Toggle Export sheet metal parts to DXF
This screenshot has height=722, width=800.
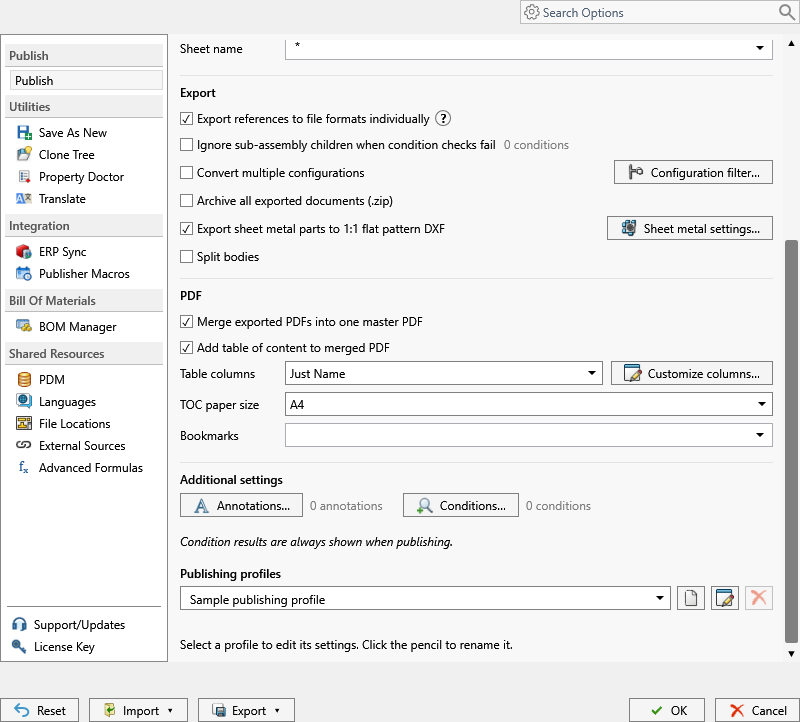(x=187, y=229)
